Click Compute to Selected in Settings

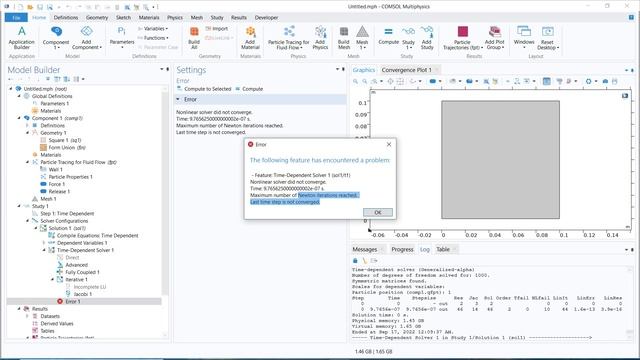click(x=204, y=89)
